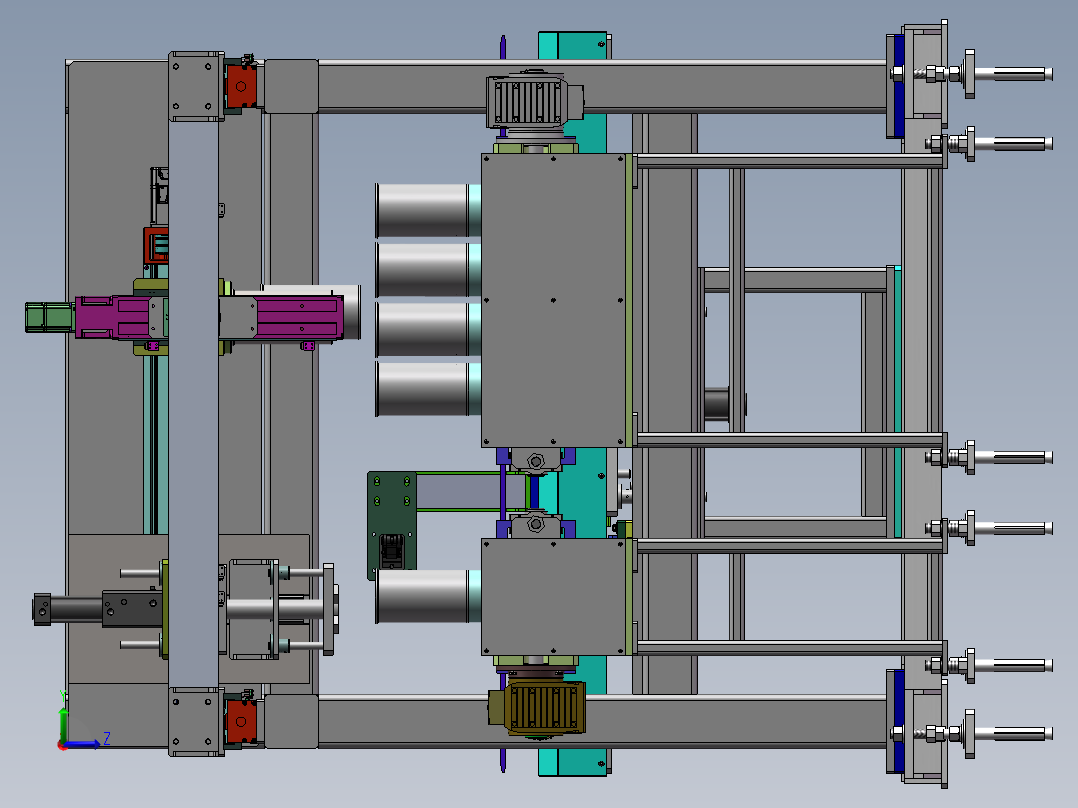
Task: Select the large upper gray cover plate
Action: click(x=553, y=301)
